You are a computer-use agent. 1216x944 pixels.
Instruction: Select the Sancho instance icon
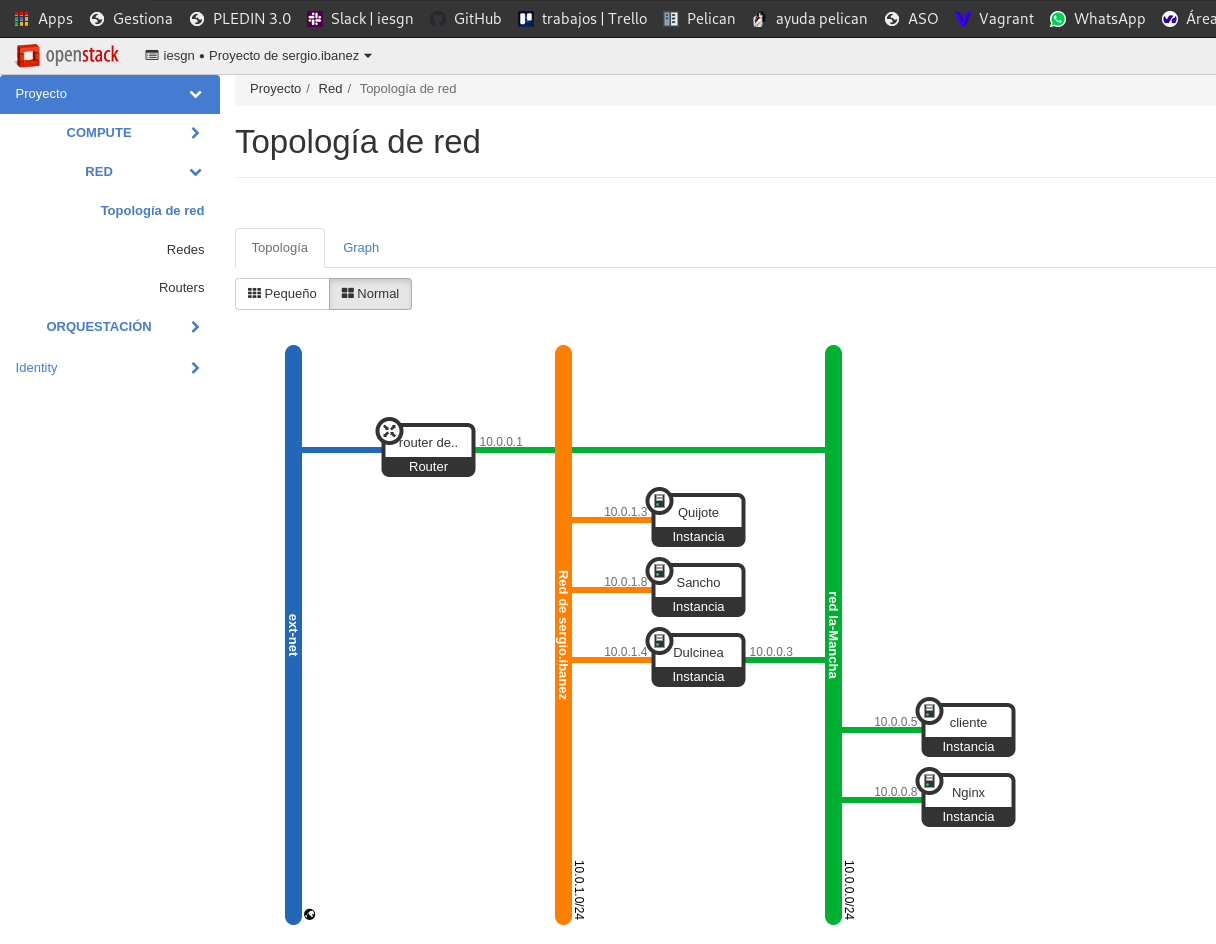click(659, 570)
